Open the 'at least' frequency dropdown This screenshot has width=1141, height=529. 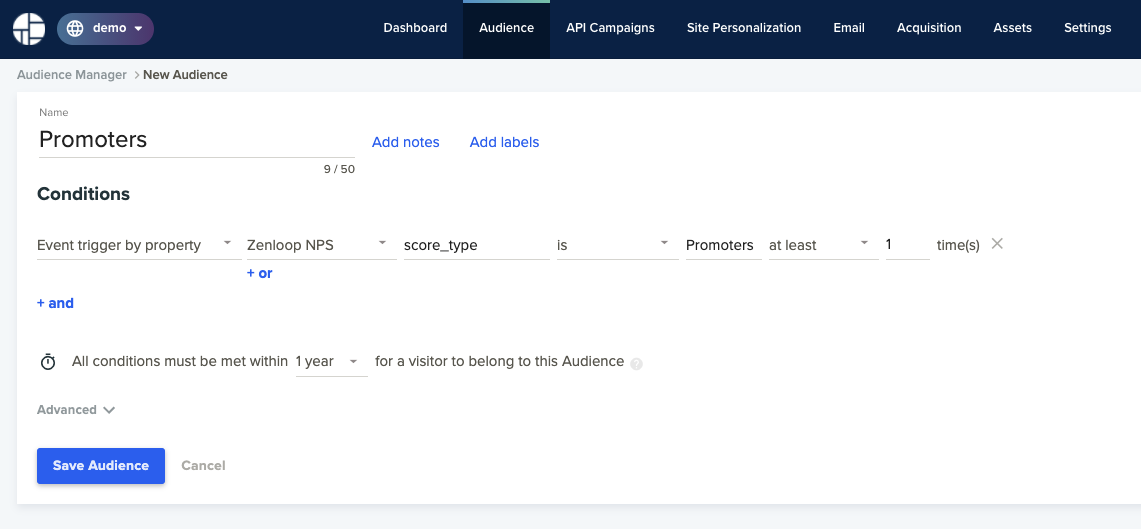pyautogui.click(x=823, y=245)
